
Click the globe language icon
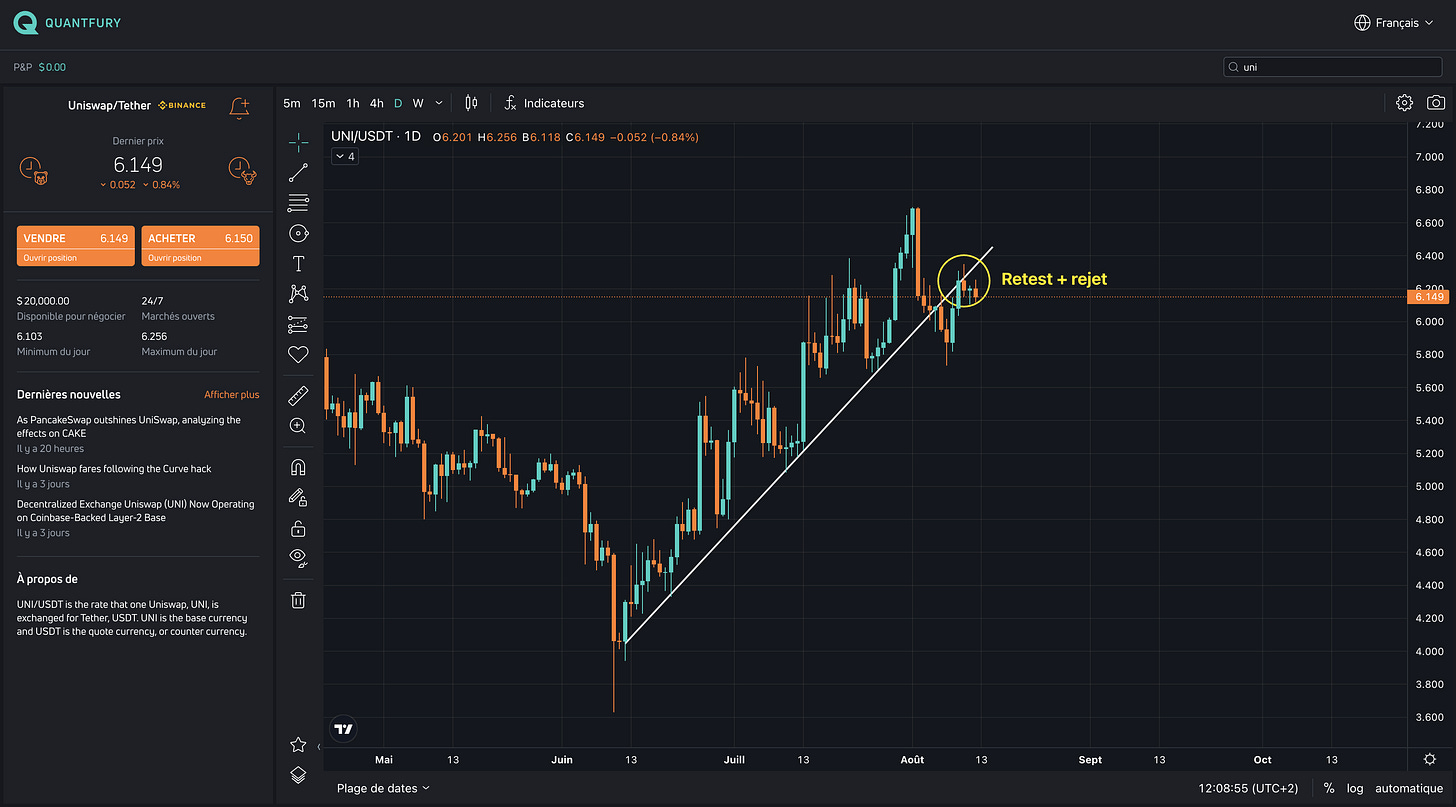click(x=1362, y=22)
